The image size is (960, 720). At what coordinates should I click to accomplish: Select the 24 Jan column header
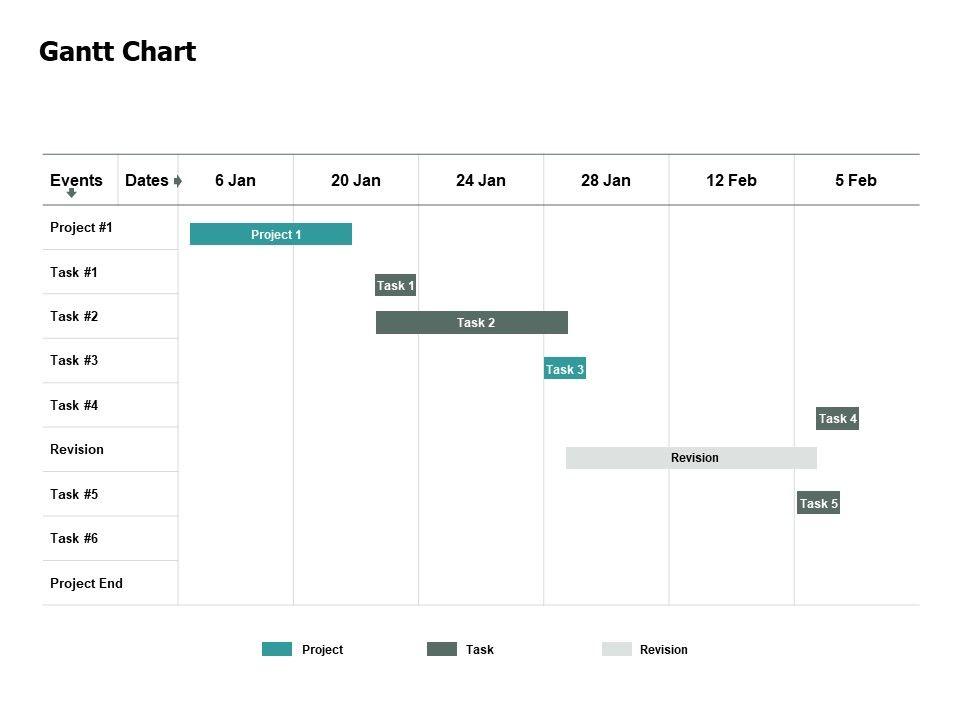tap(481, 181)
